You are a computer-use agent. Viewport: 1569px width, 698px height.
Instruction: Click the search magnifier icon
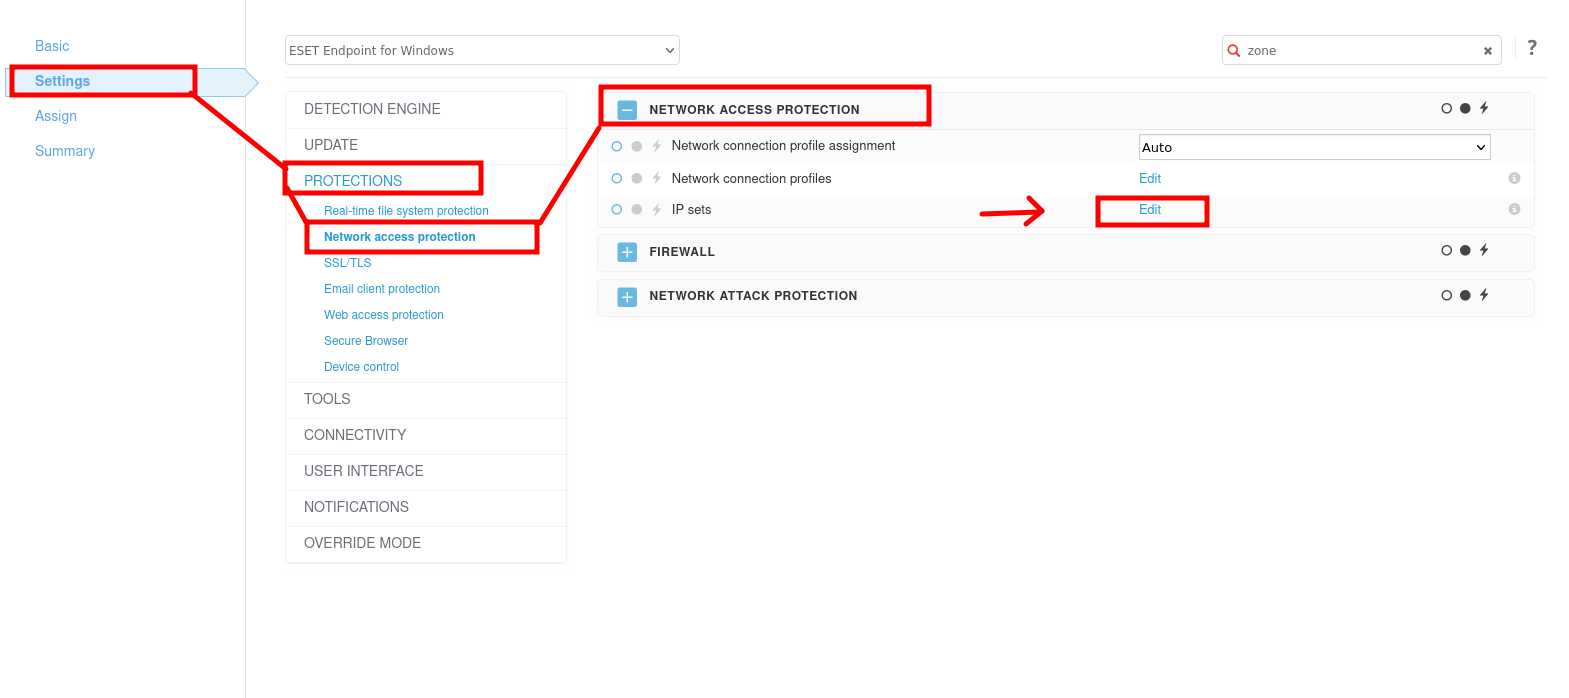[1234, 51]
